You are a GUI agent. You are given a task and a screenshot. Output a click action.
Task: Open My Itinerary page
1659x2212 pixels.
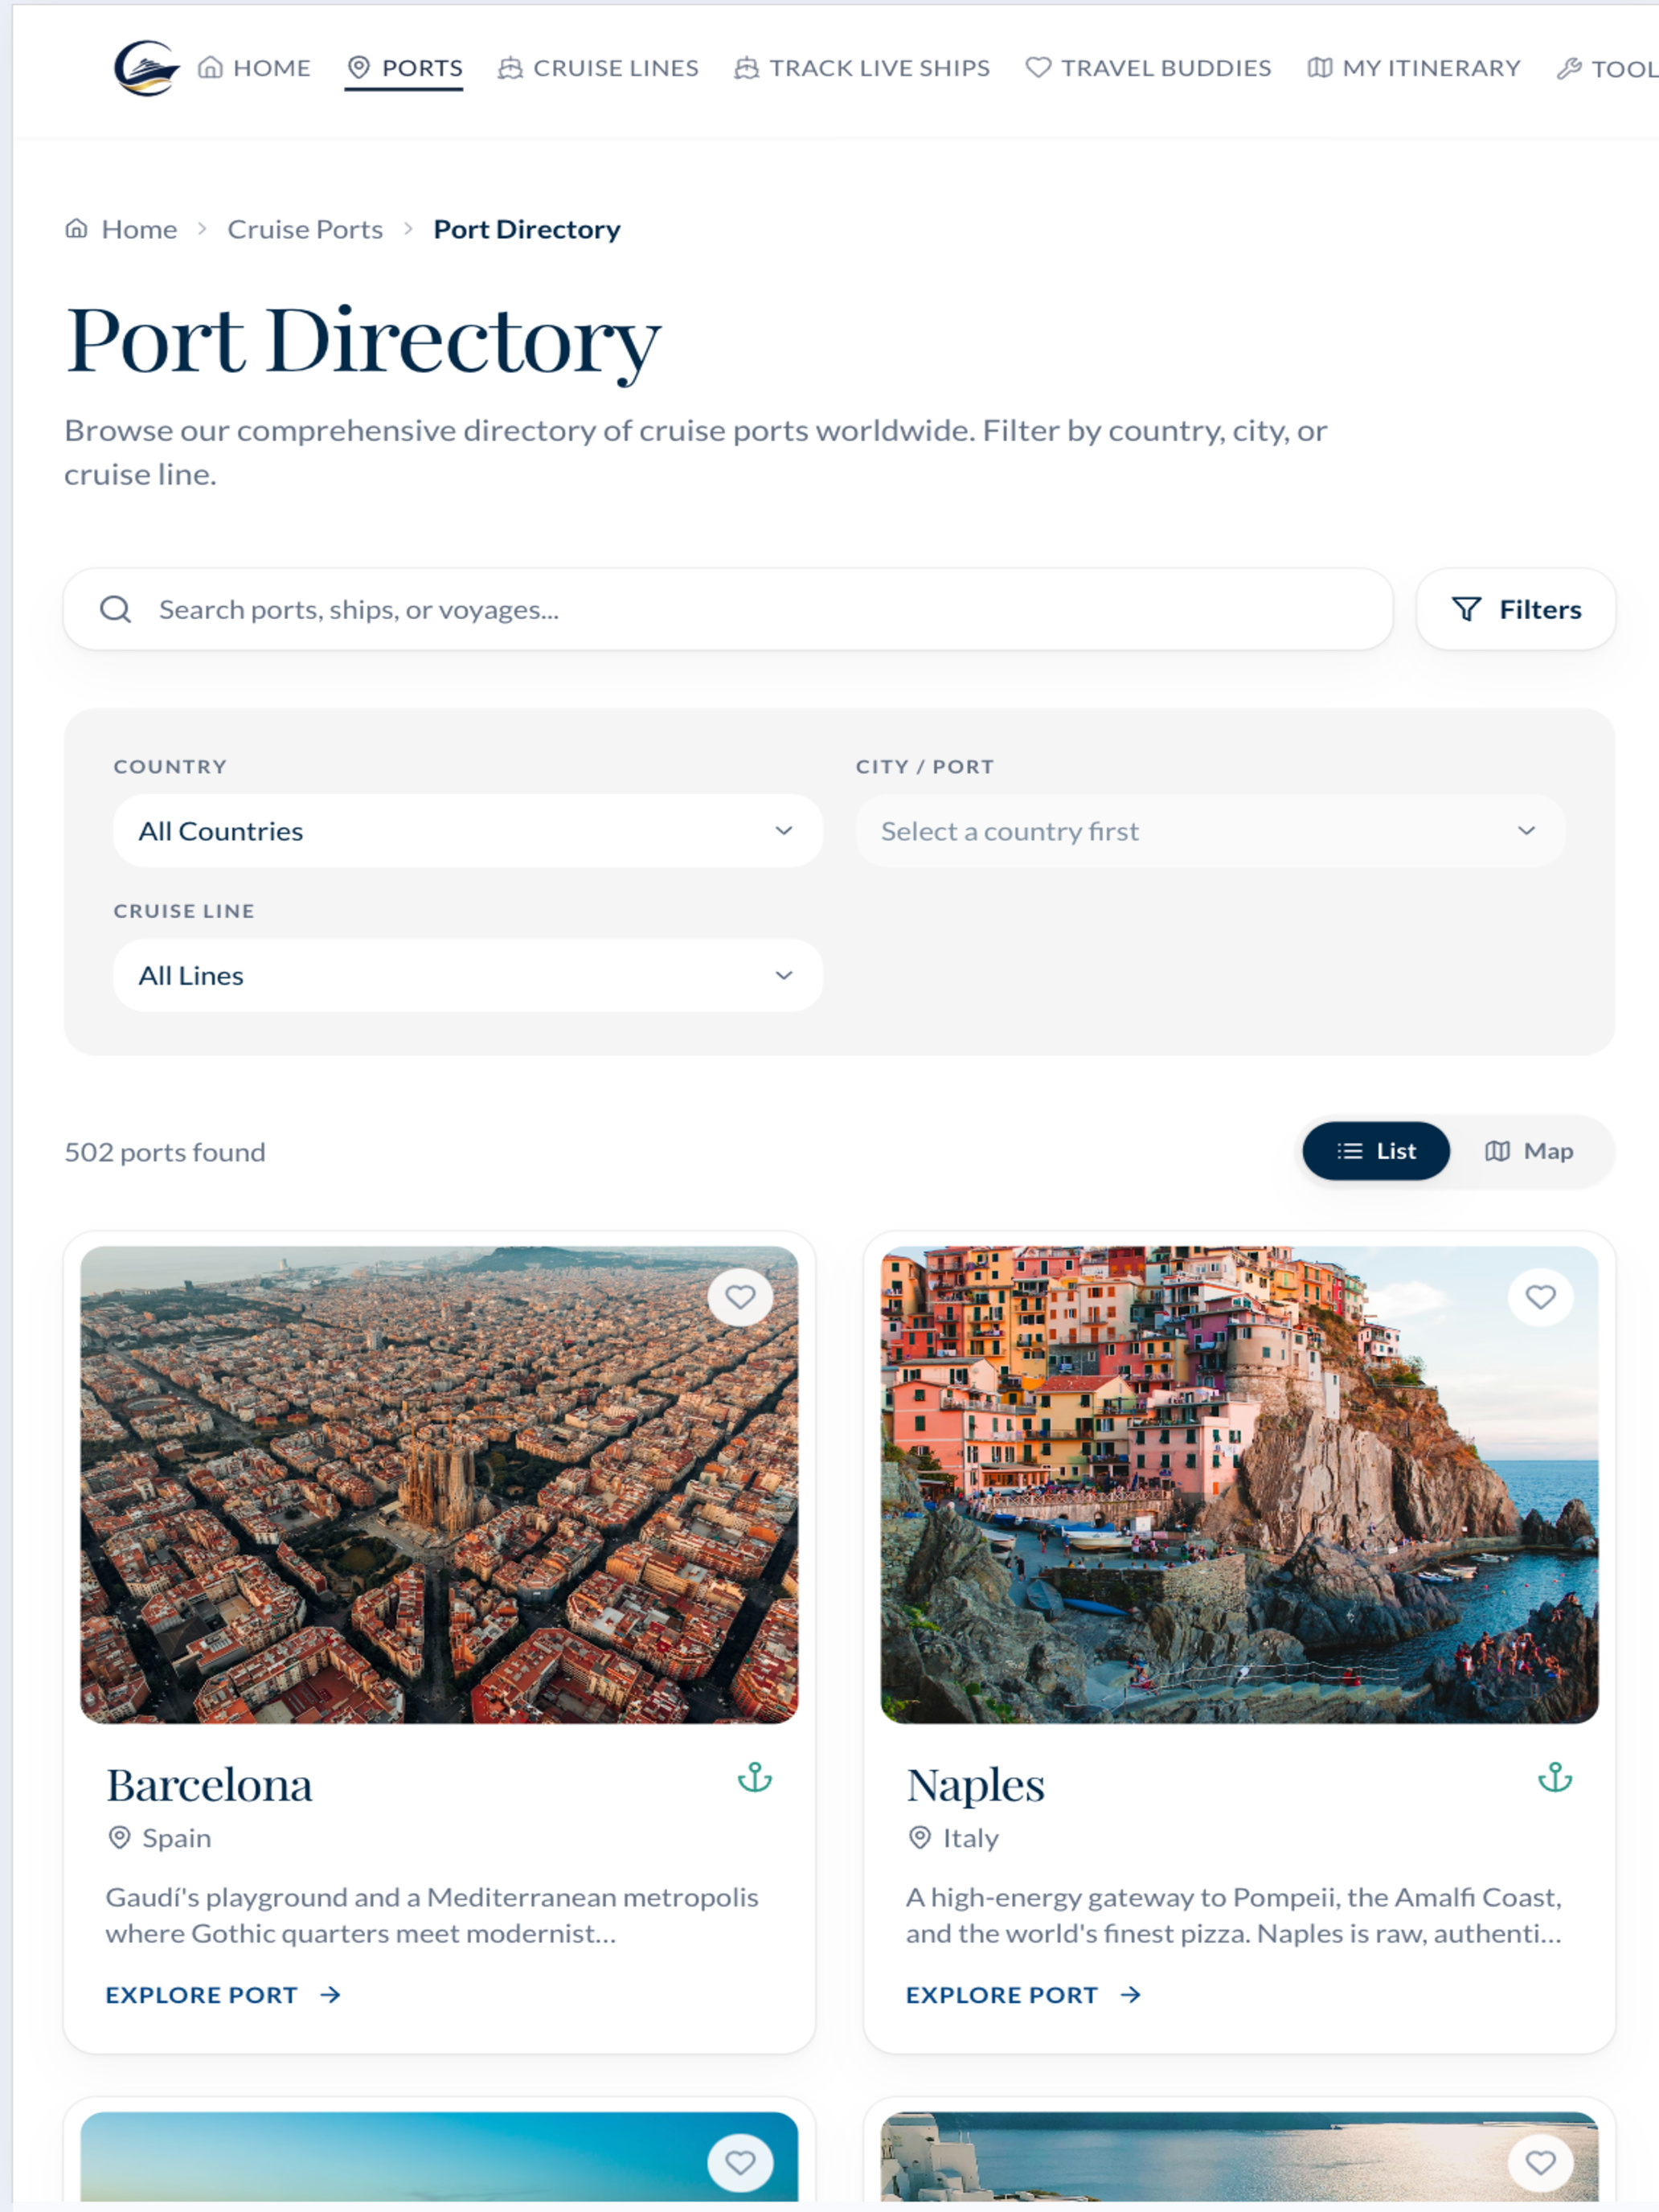[x=1414, y=68]
